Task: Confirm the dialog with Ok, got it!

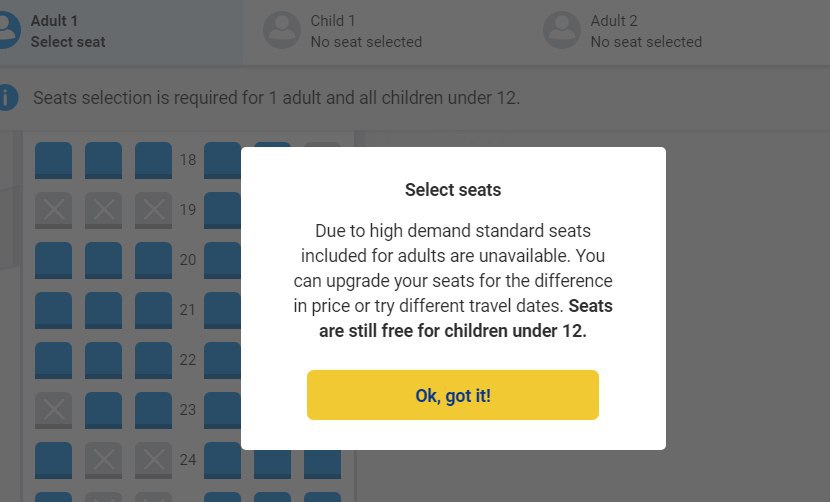Action: coord(453,395)
